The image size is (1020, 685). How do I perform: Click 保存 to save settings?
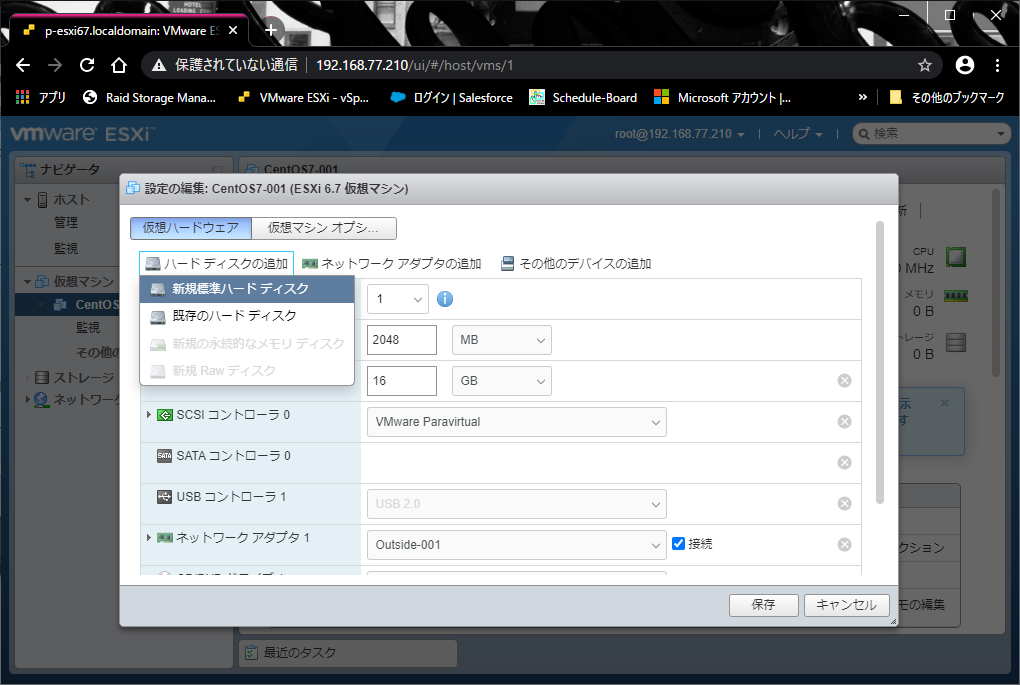[764, 605]
